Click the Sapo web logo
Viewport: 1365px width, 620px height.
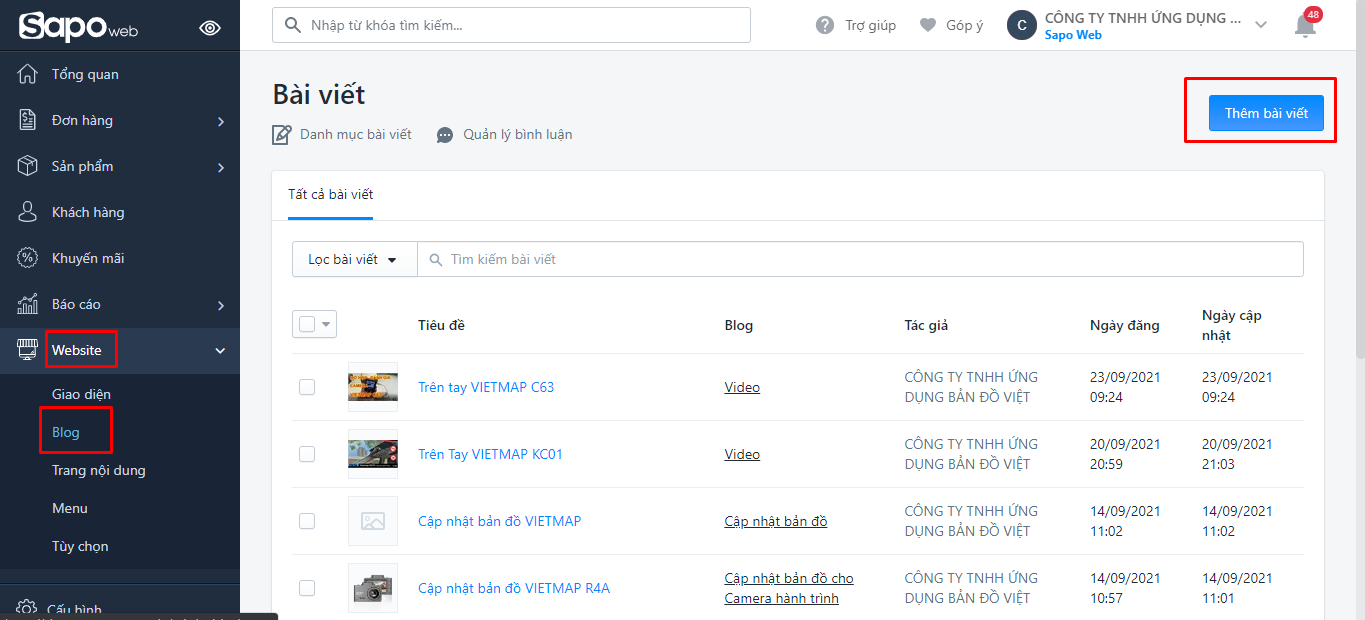(78, 27)
